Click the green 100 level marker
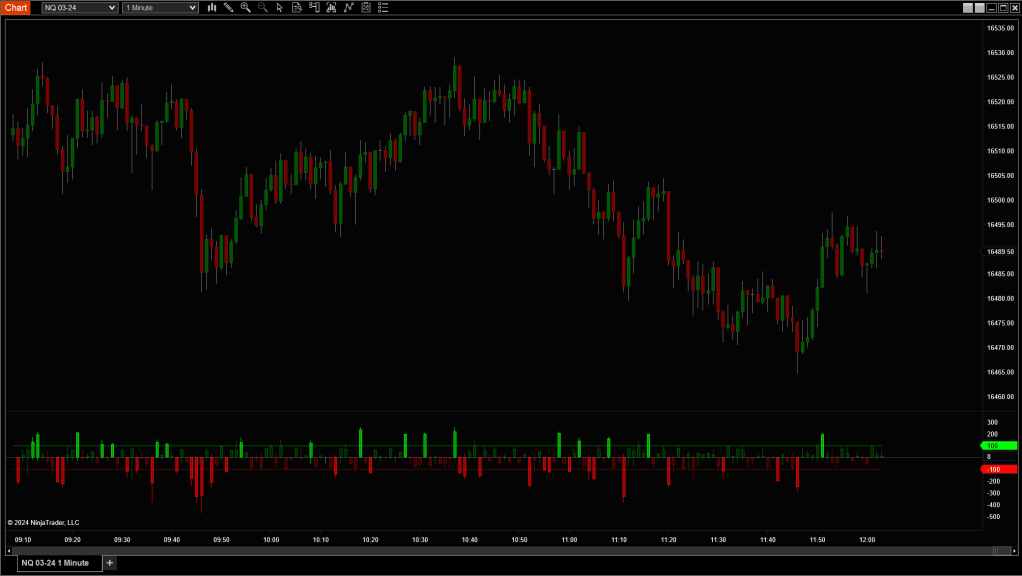This screenshot has width=1022, height=576. pyautogui.click(x=998, y=445)
